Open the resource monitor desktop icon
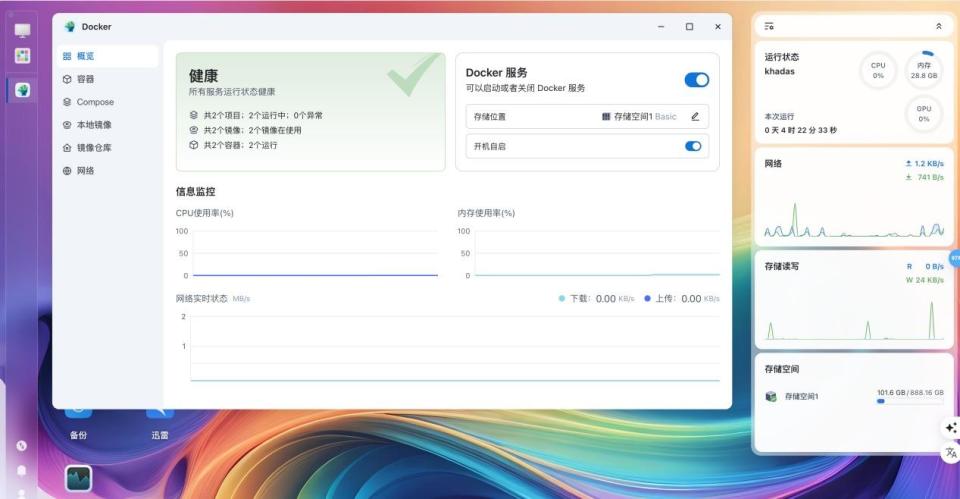The width and height of the screenshot is (960, 499). coord(79,478)
